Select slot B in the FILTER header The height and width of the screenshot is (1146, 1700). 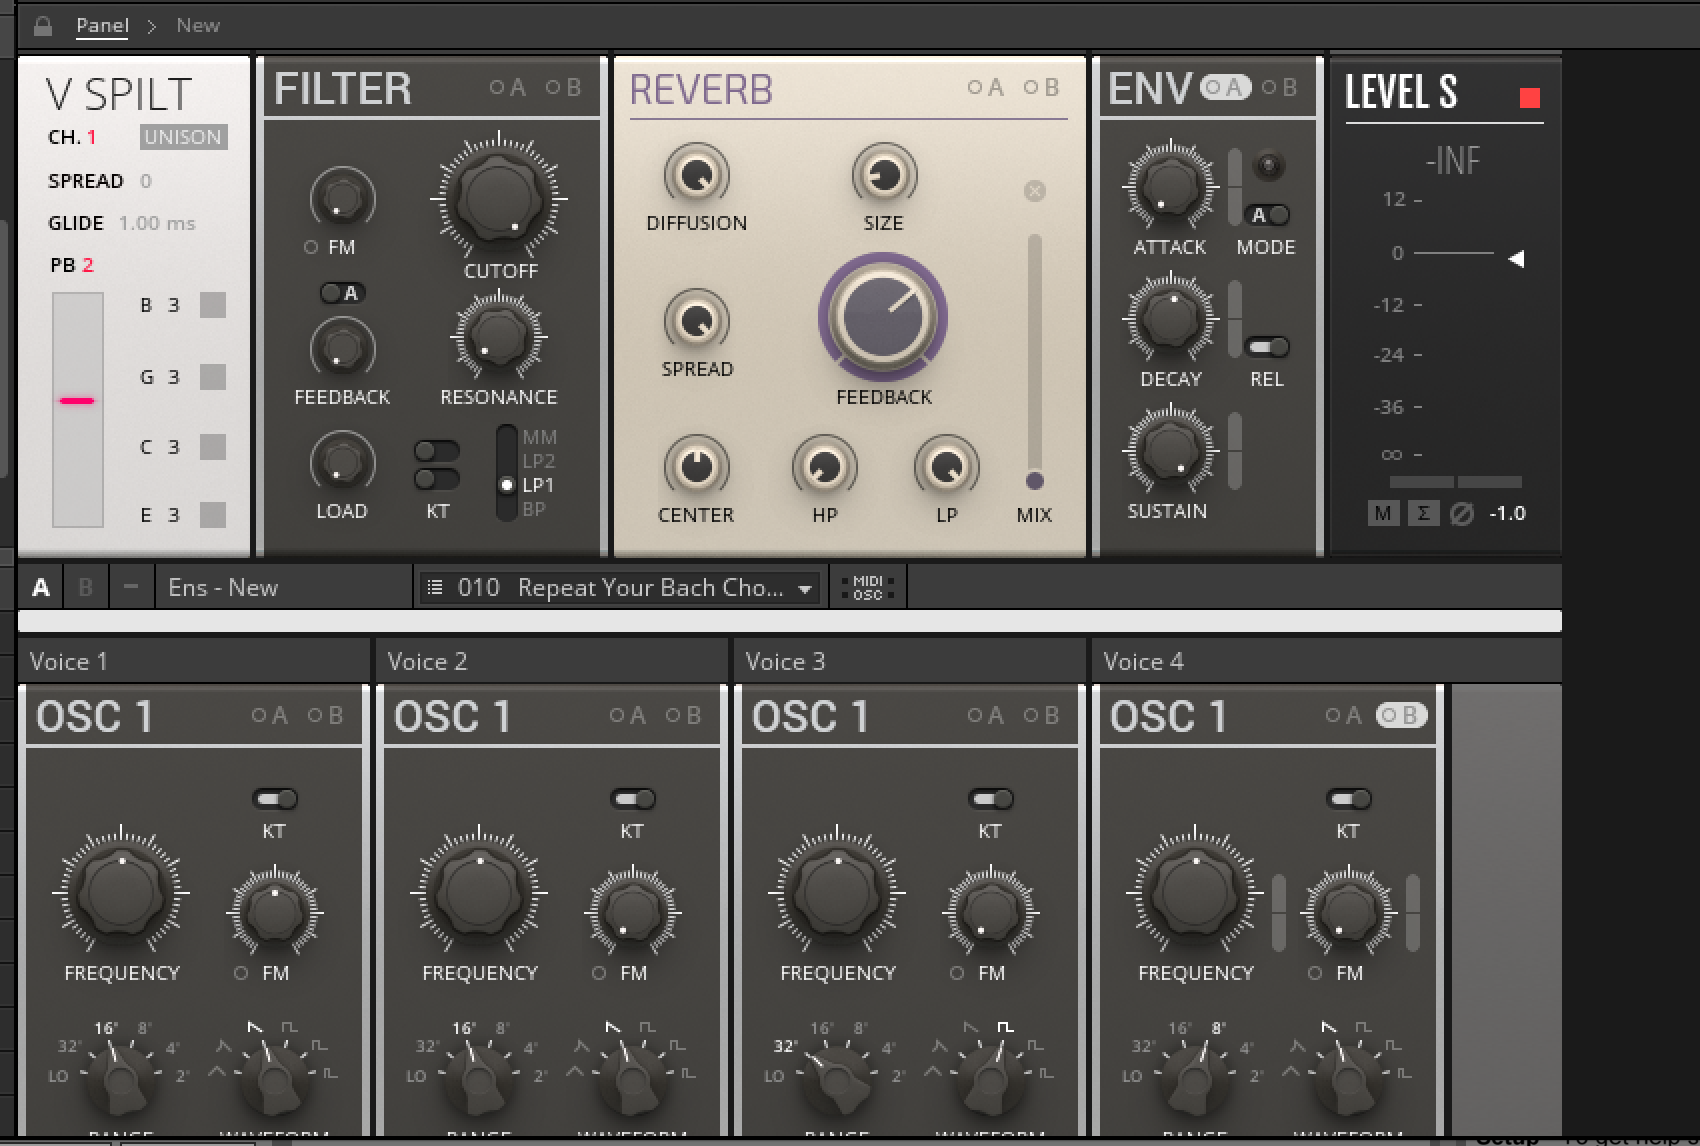(564, 88)
